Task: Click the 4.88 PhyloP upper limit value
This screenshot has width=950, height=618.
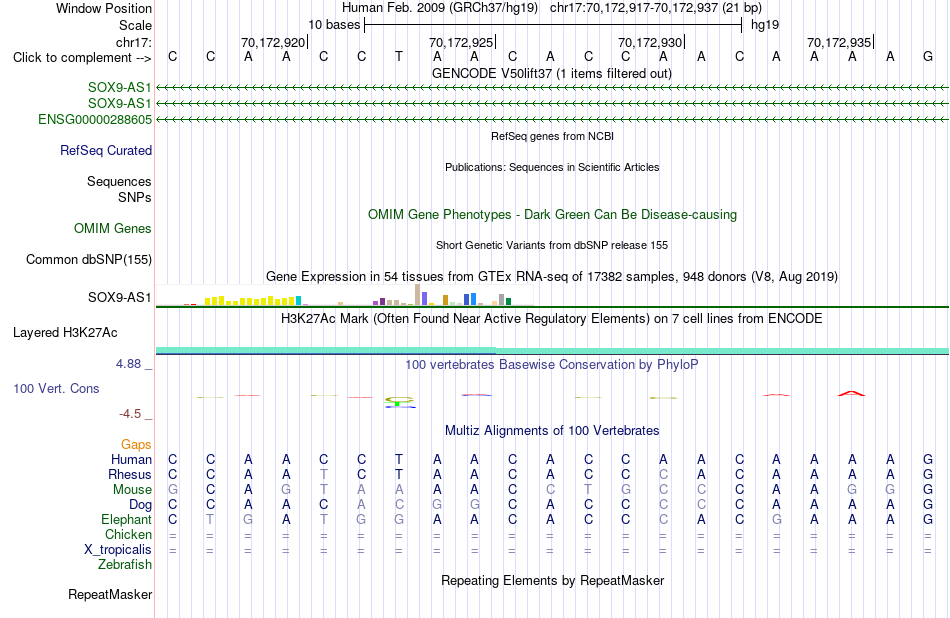Action: pos(128,364)
